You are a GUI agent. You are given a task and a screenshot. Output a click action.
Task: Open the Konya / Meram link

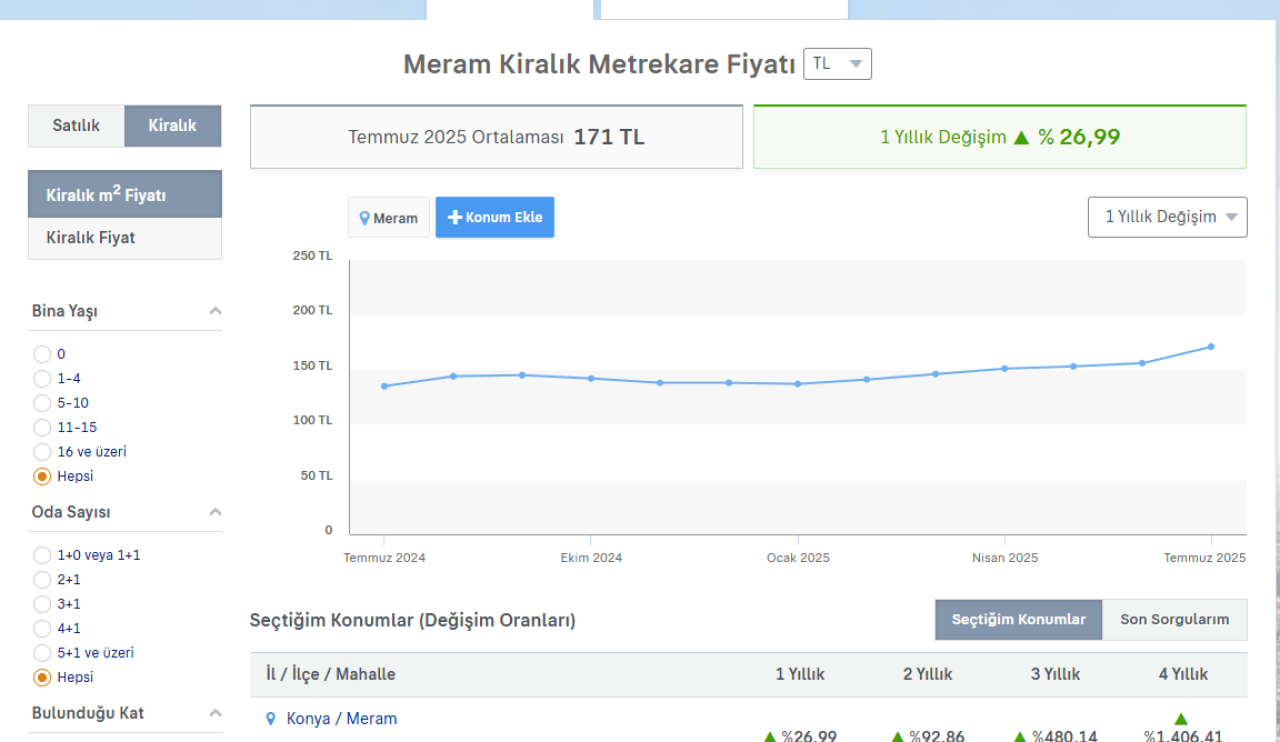point(342,718)
